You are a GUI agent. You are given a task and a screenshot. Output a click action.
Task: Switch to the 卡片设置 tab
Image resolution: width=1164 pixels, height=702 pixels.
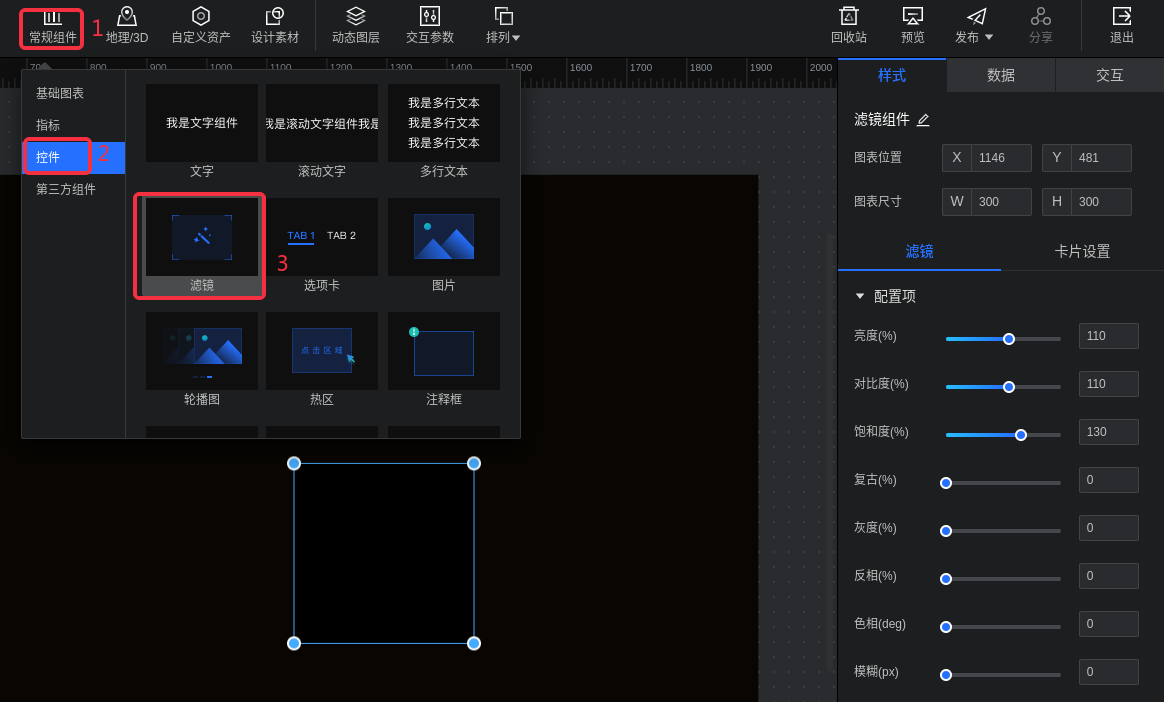(x=1082, y=251)
